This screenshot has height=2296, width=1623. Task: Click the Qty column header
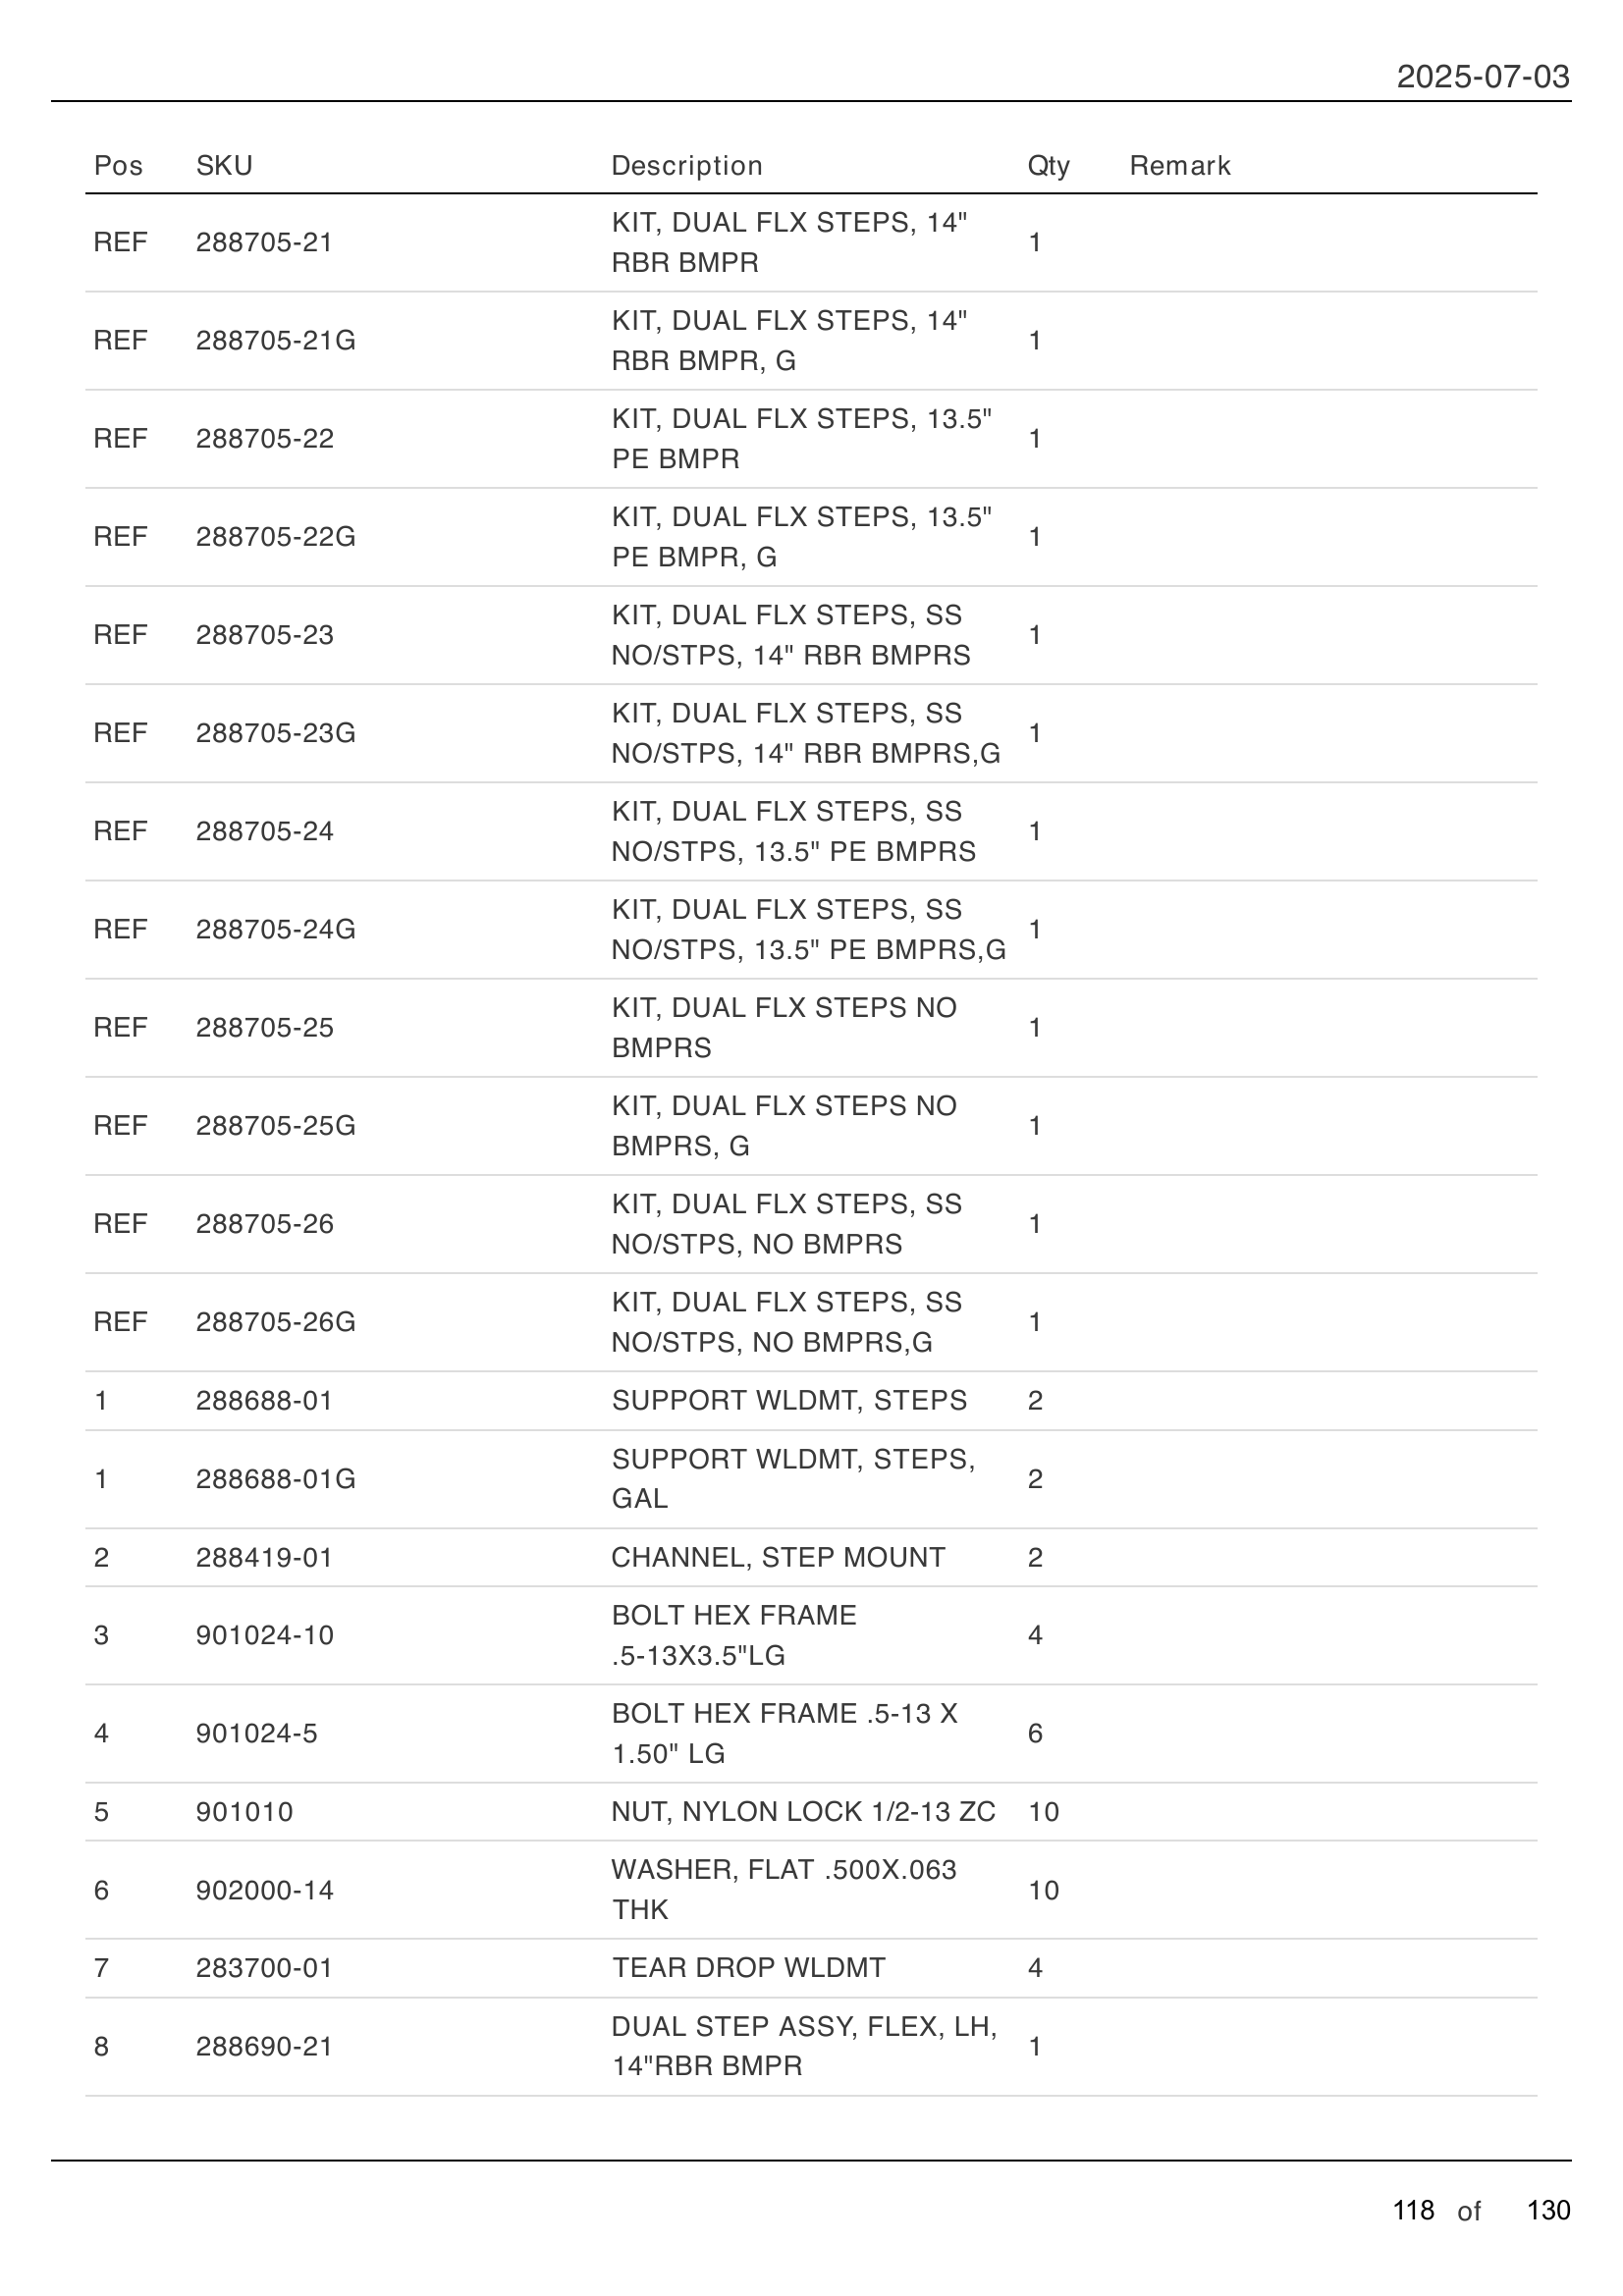[x=1048, y=166]
